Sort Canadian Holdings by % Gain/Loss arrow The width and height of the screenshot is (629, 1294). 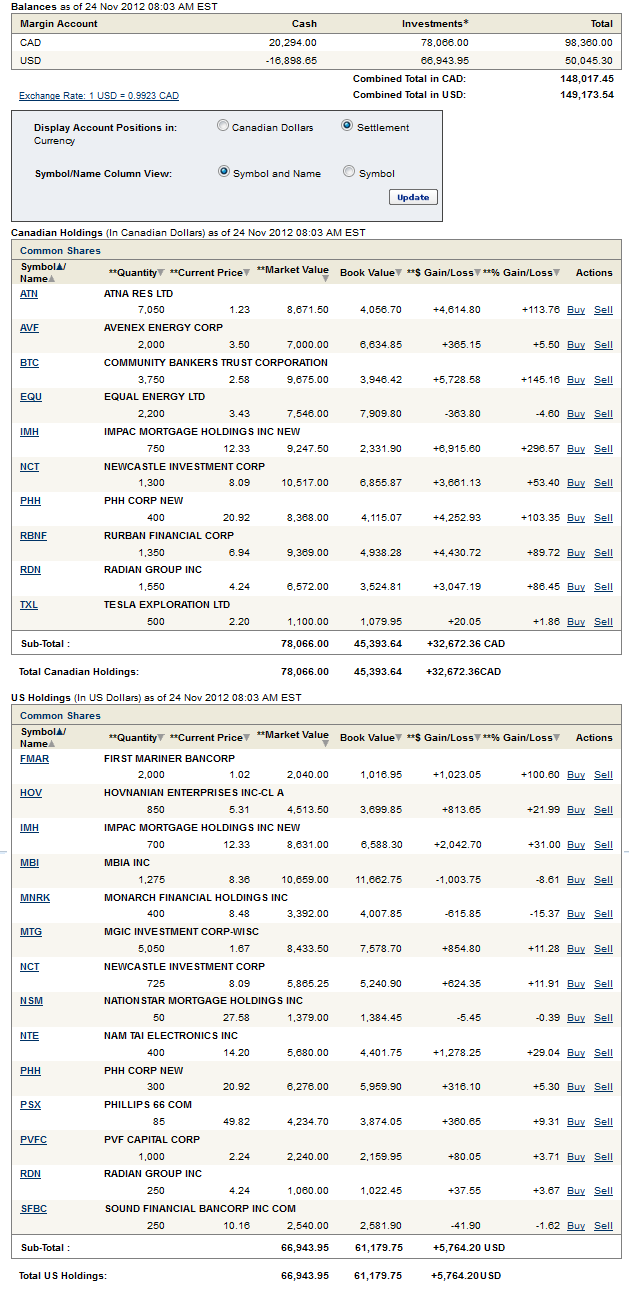tap(557, 273)
